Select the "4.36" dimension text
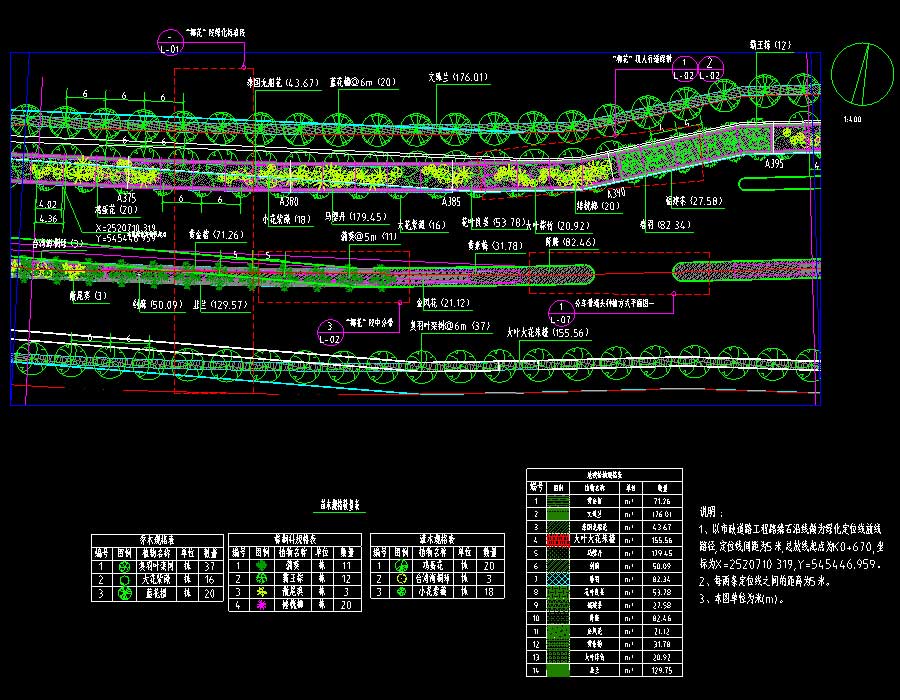 point(48,219)
